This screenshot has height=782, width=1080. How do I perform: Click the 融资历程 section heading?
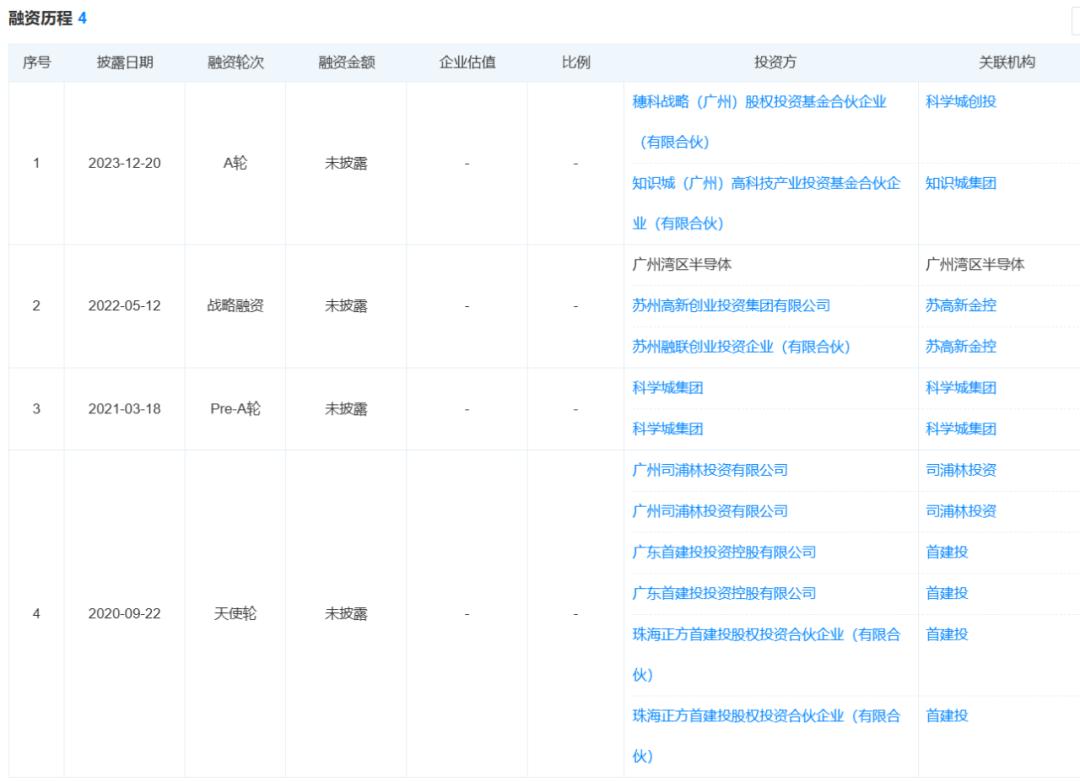click(x=40, y=19)
